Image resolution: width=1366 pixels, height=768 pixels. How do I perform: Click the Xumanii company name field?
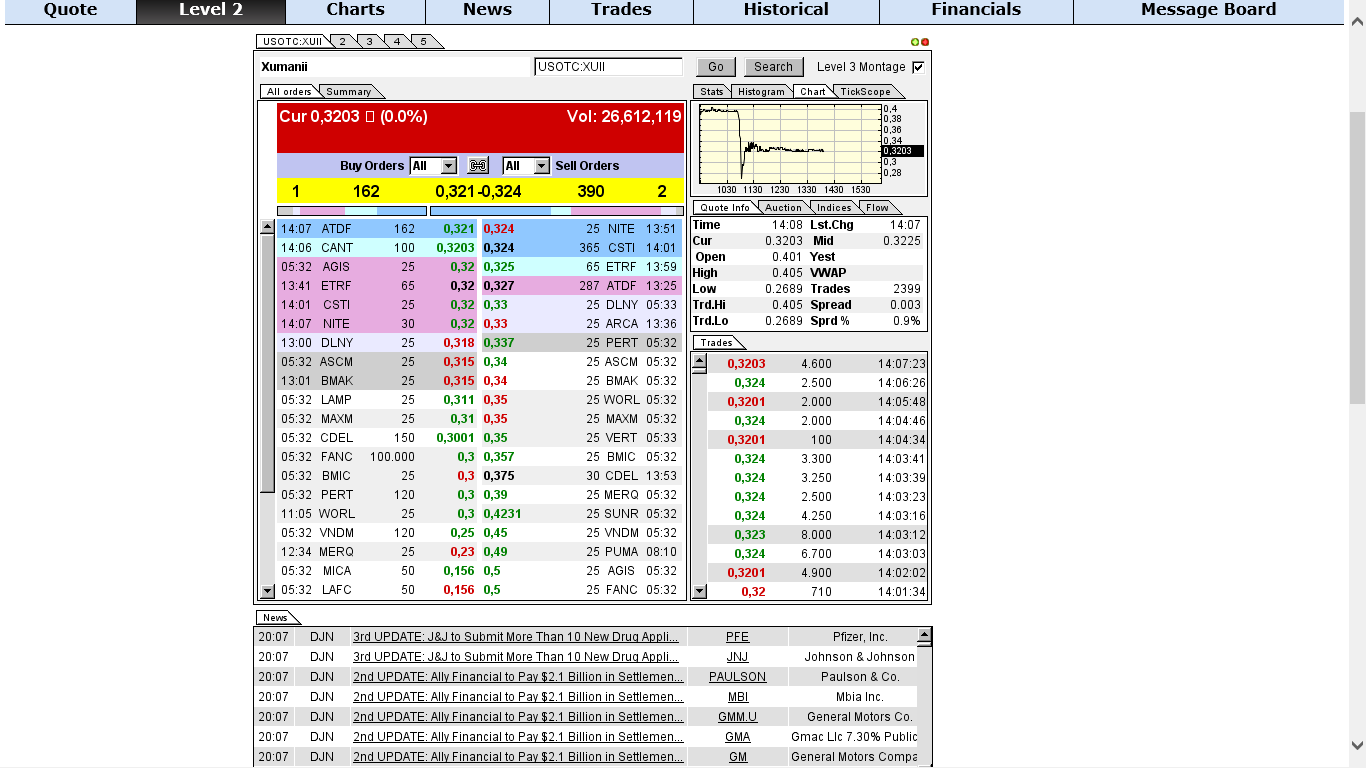pos(394,67)
